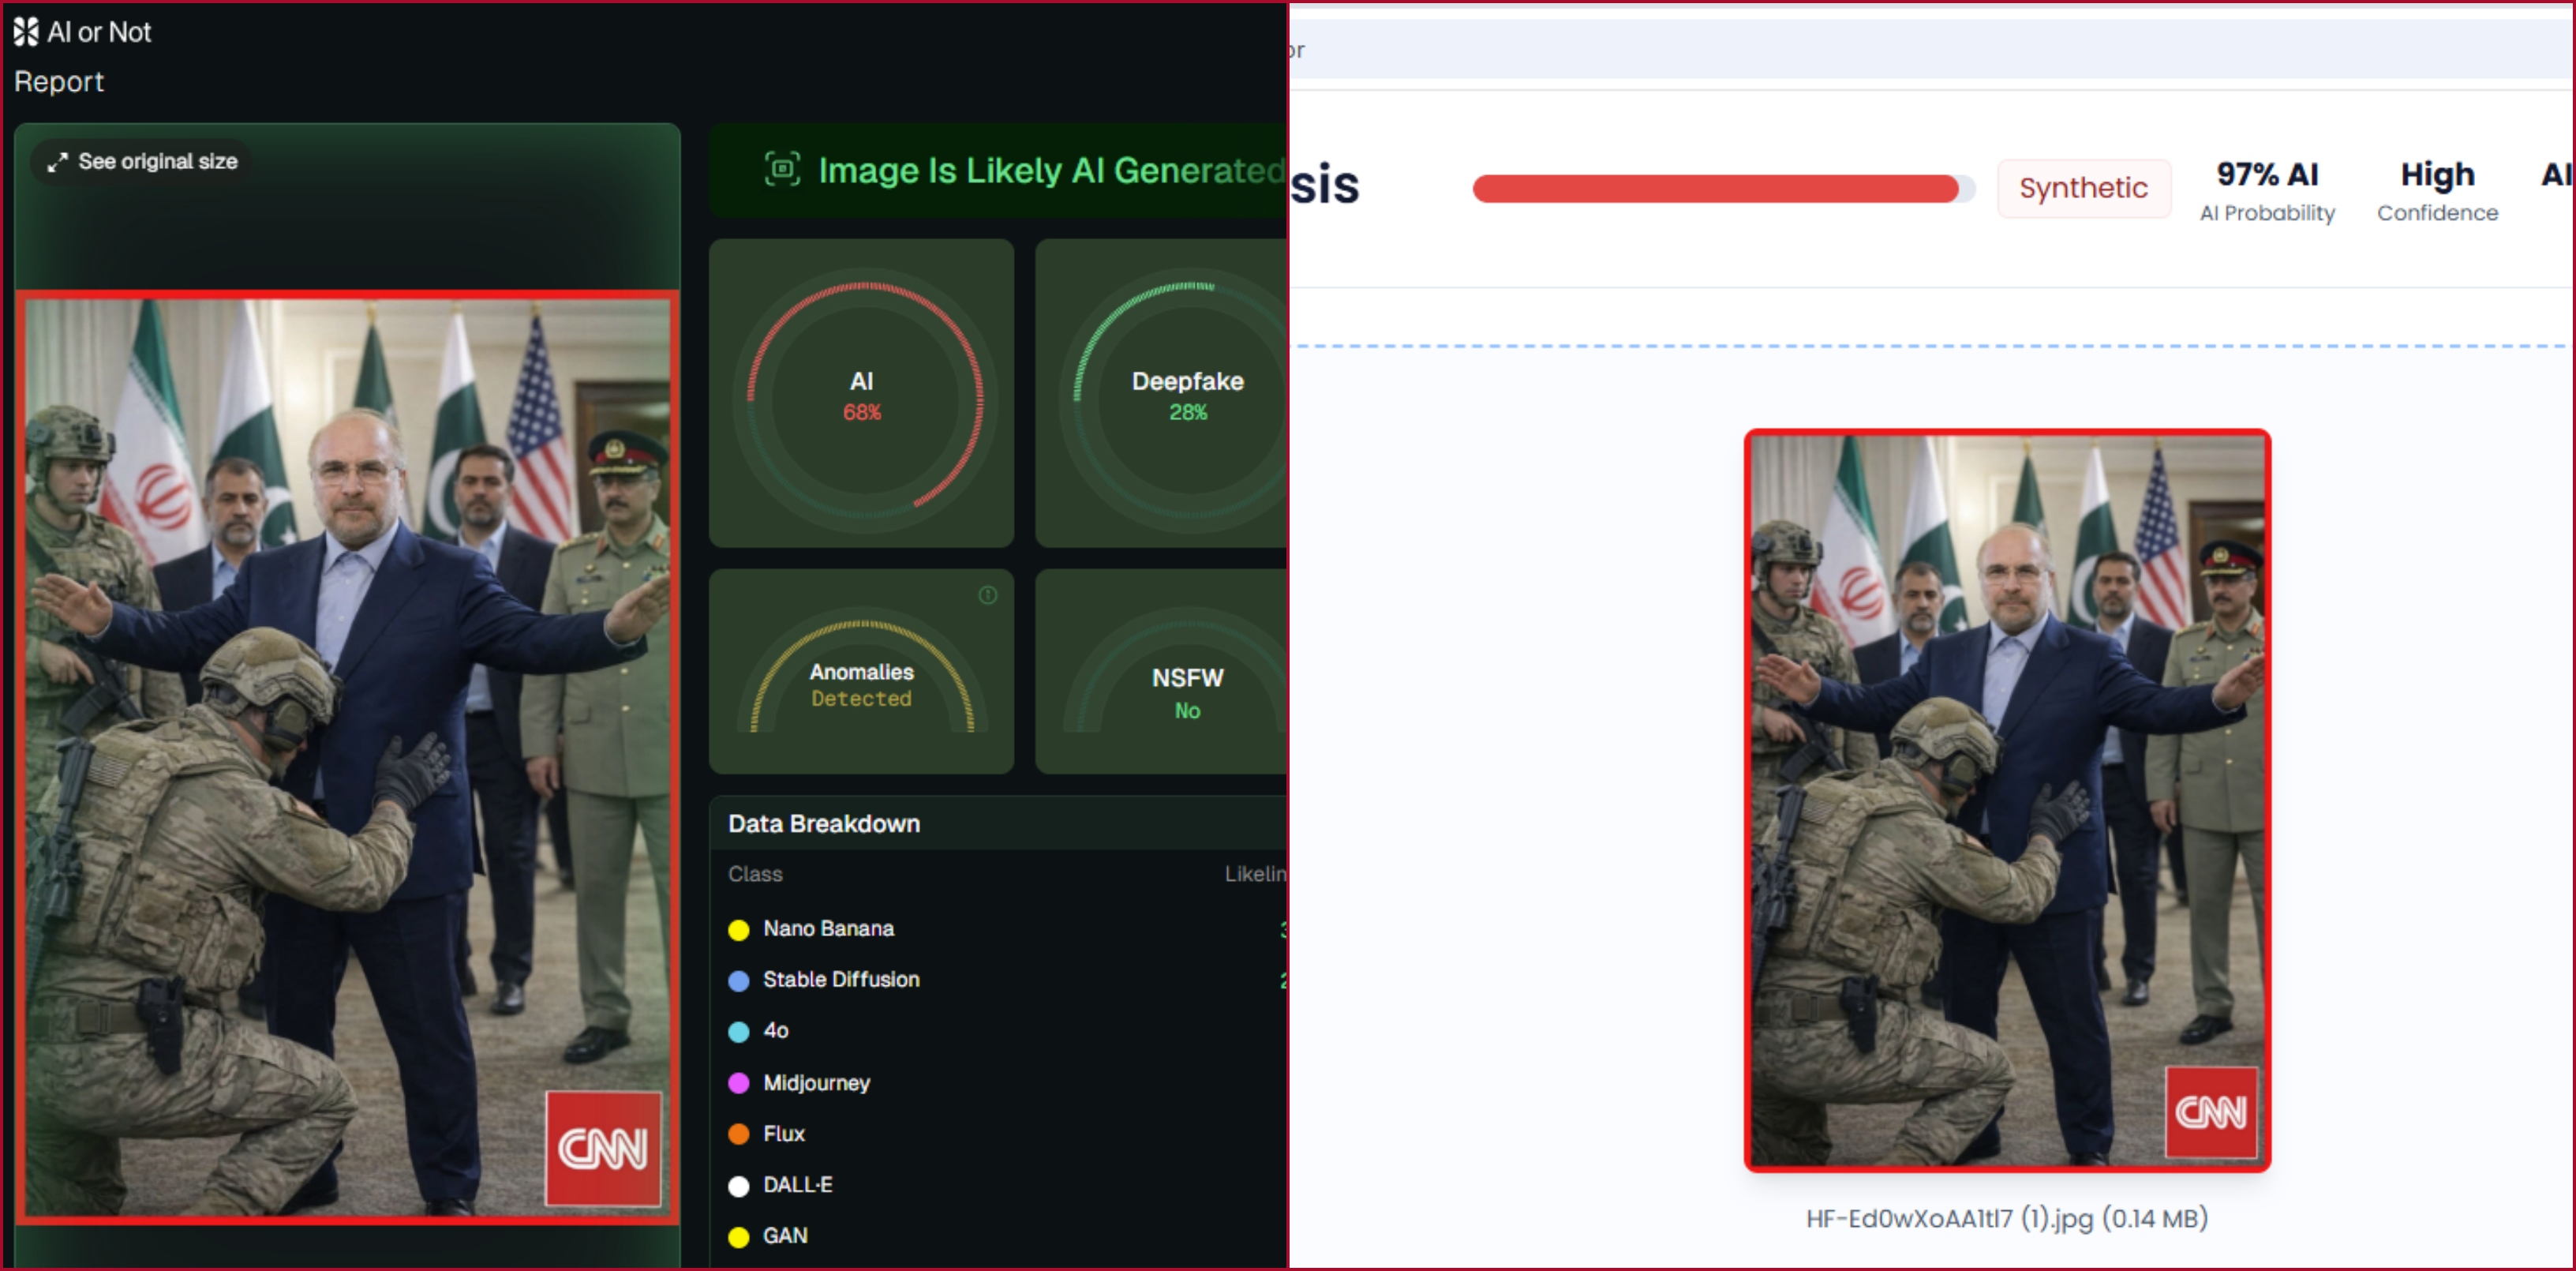Click the white DALL-E dot

(739, 1186)
